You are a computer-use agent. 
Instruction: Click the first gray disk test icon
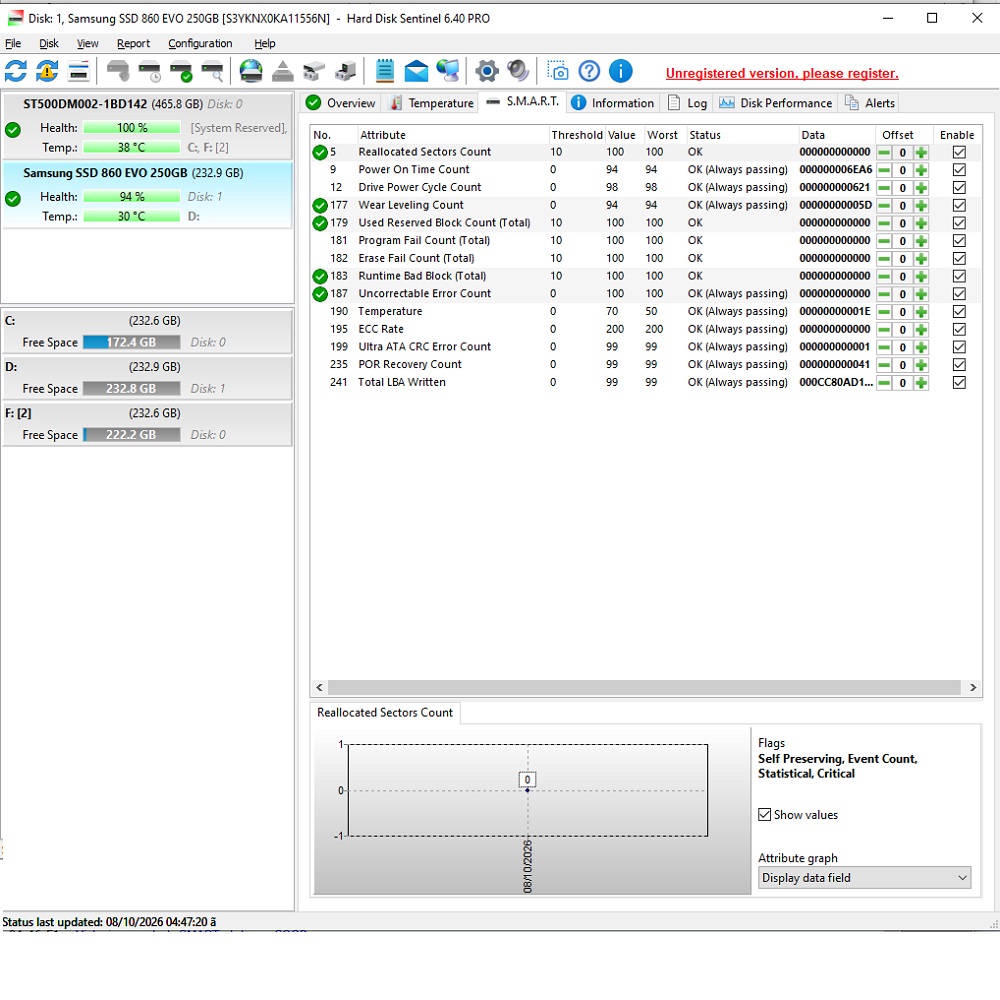tap(118, 71)
